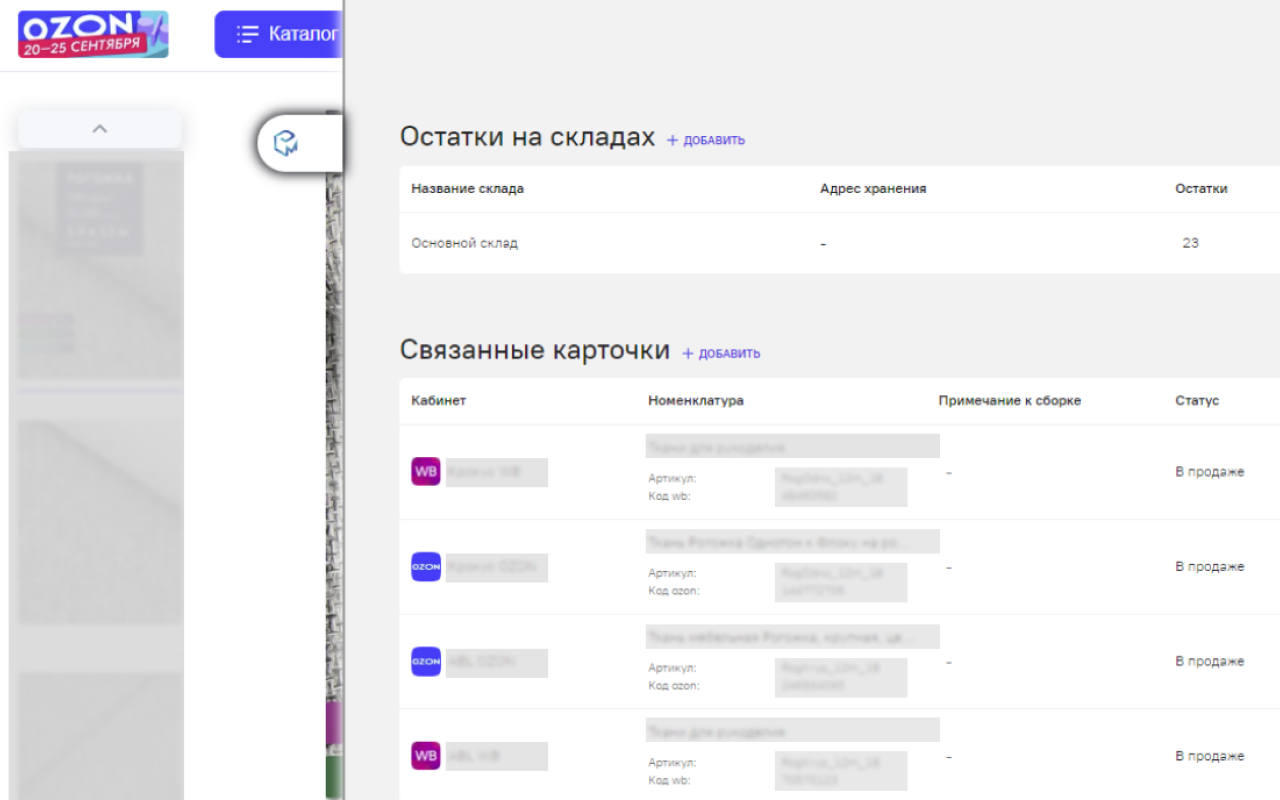Click the OZON badge on the second linked card
Screen dimensions: 1280x800
425,567
